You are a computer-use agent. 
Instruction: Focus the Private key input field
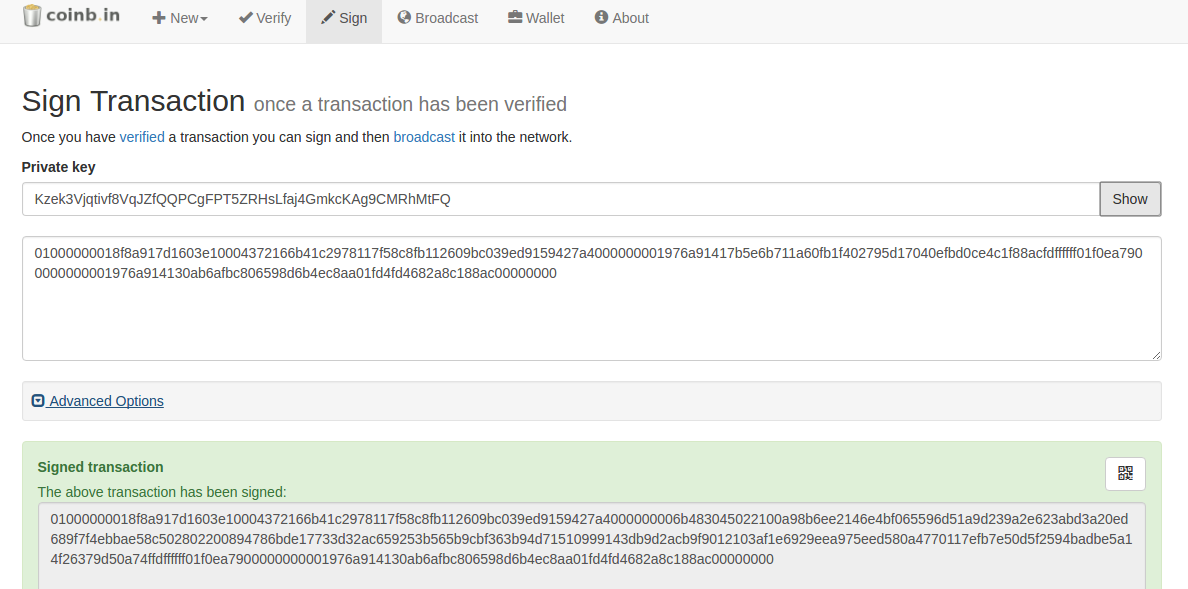pyautogui.click(x=560, y=199)
